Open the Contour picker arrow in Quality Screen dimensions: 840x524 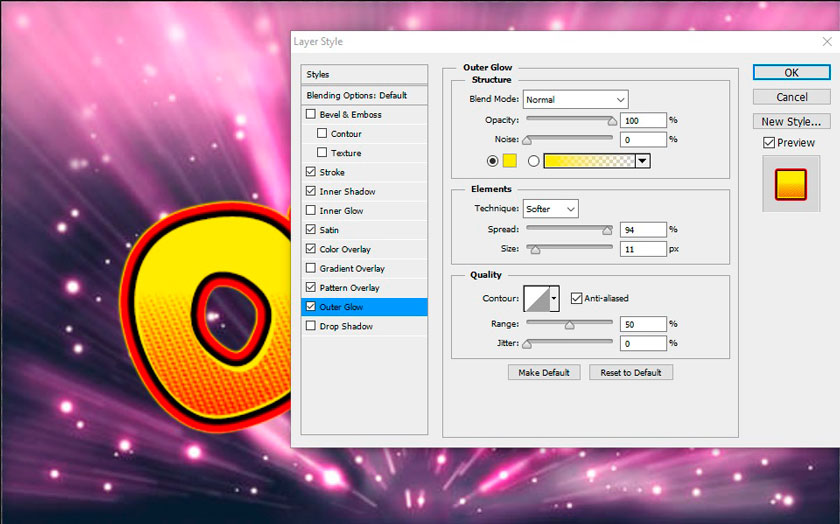[x=554, y=298]
